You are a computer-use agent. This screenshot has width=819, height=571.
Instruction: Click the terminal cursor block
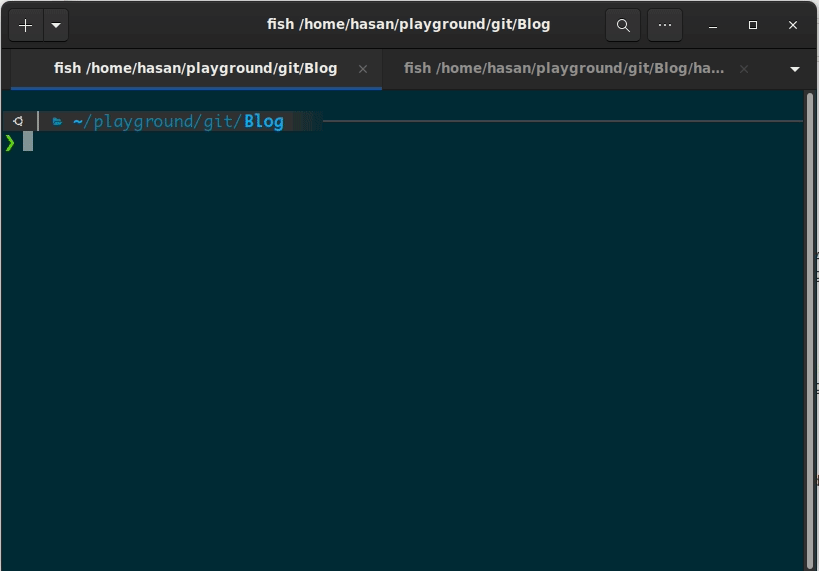click(28, 142)
